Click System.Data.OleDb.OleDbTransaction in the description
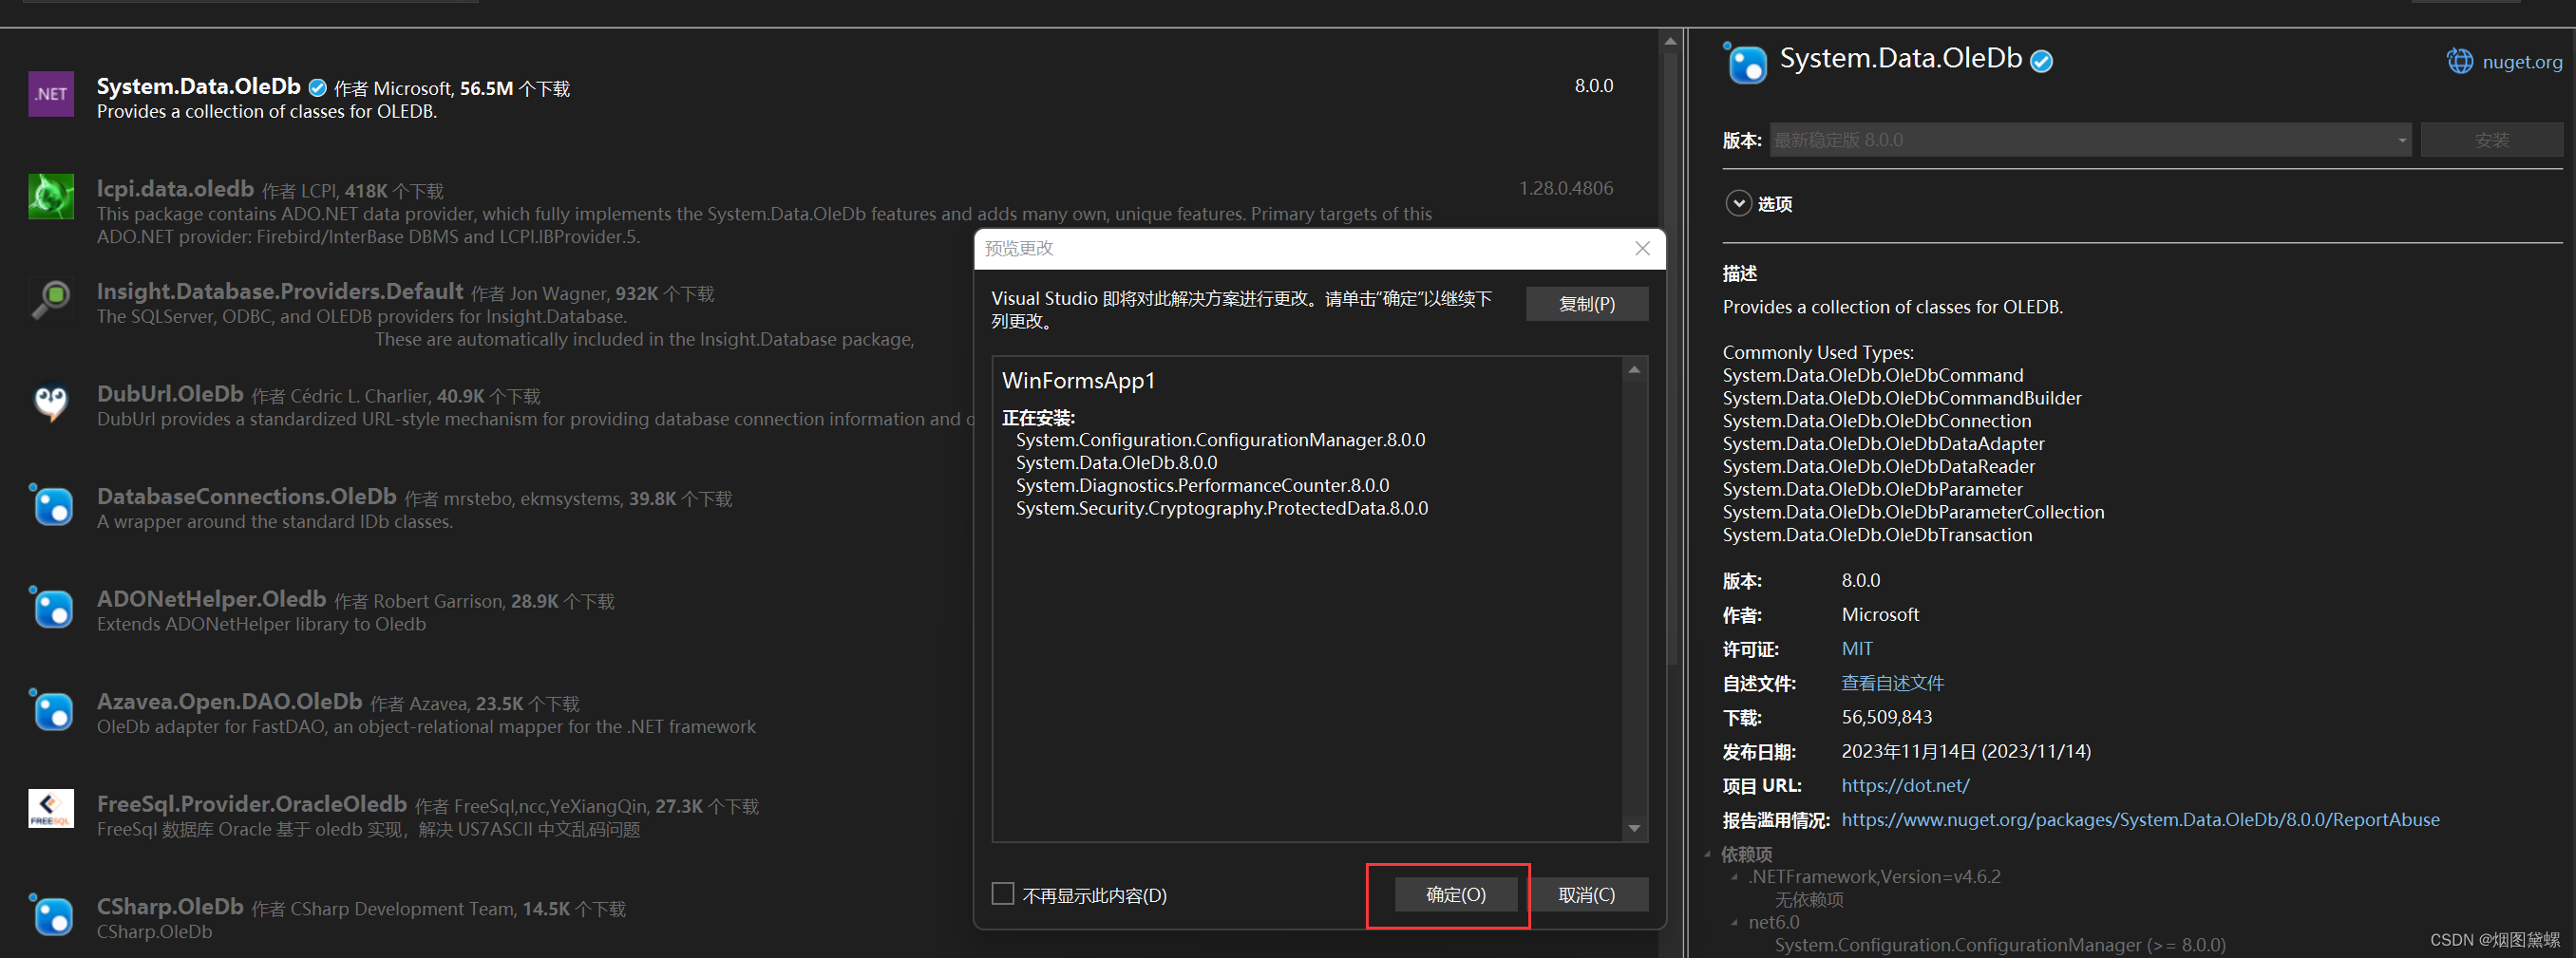Screen dimensions: 2576x958 [x=1876, y=535]
